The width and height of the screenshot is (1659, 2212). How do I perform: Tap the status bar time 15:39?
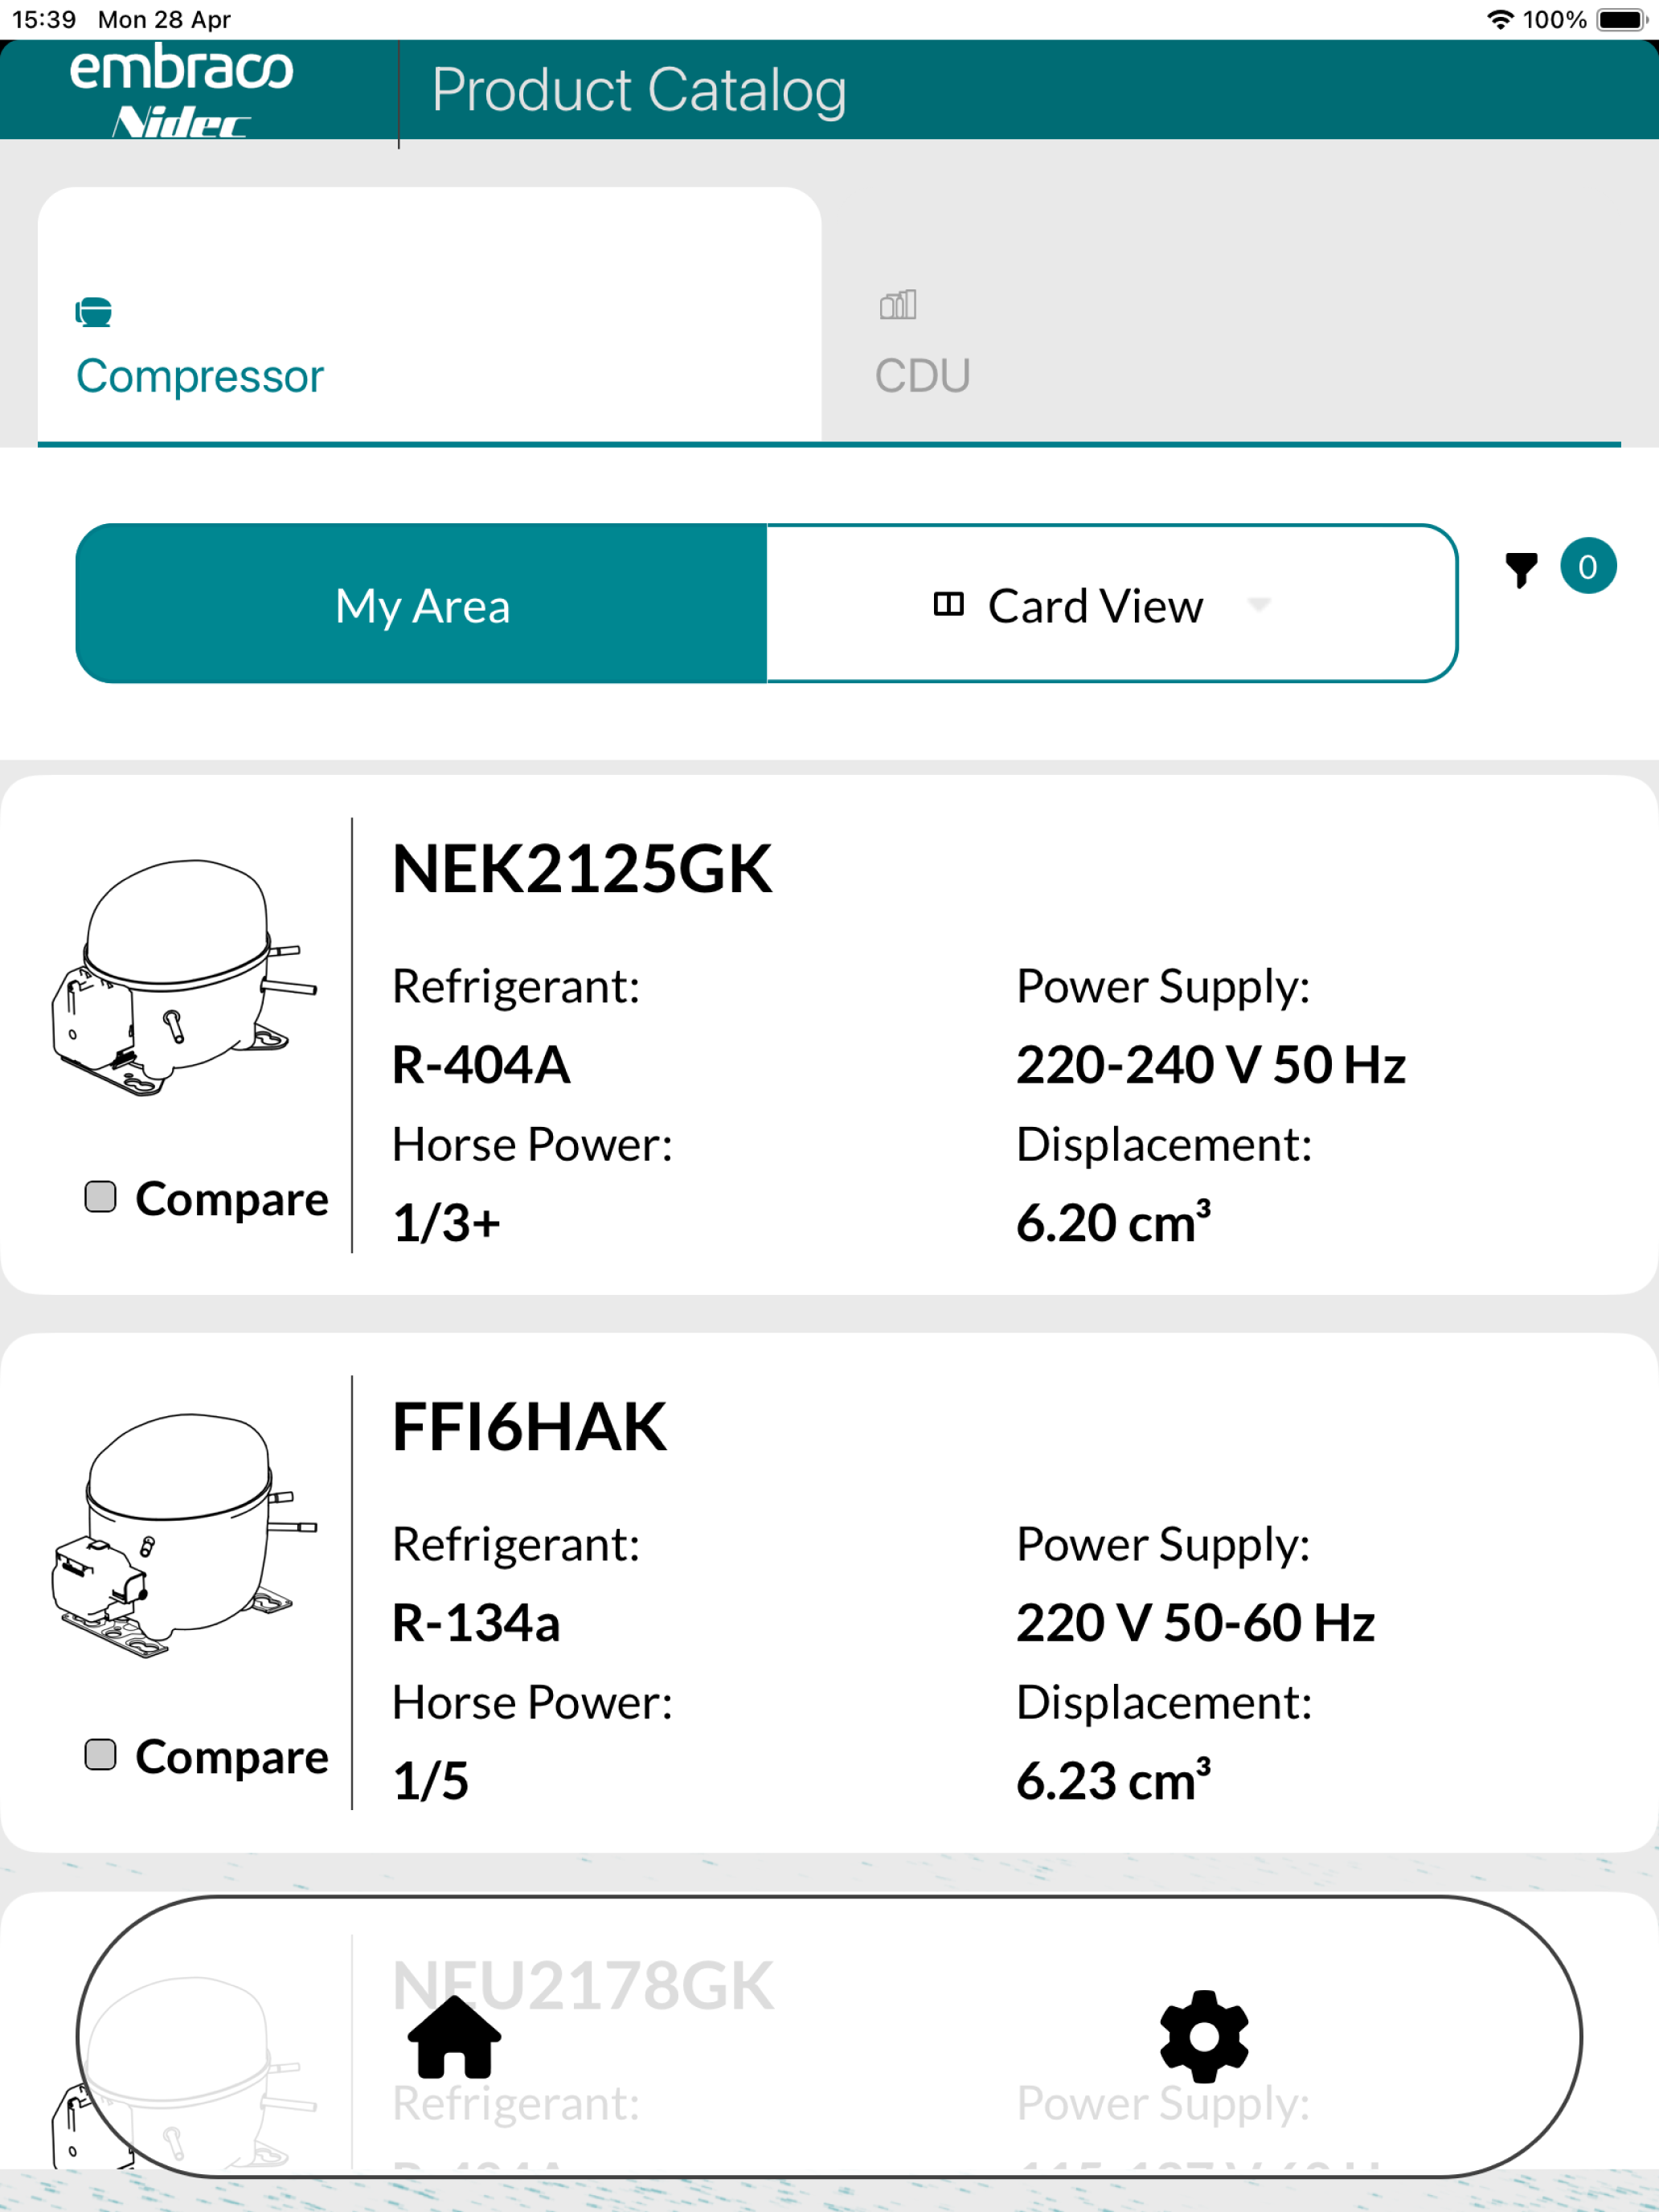[44, 19]
